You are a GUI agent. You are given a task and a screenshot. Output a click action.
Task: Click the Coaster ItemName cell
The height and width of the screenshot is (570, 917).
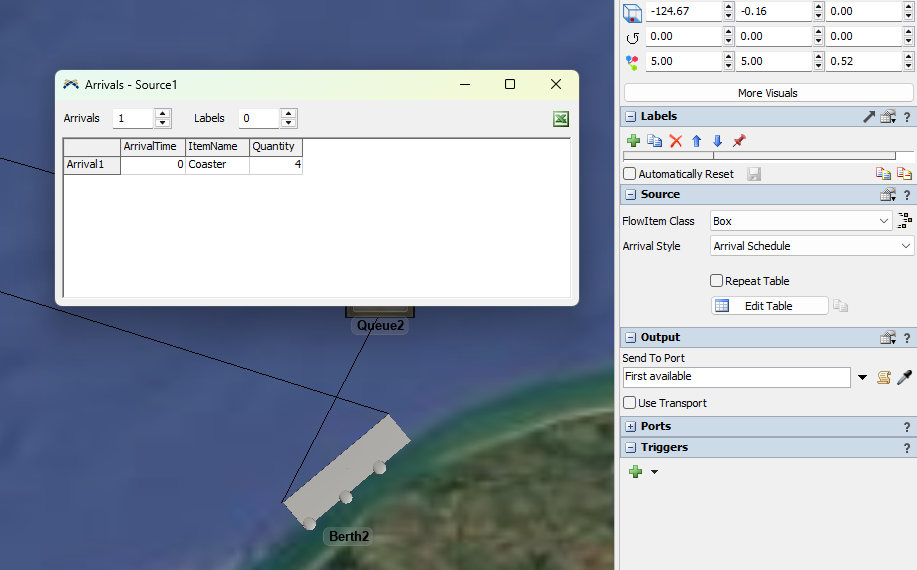[217, 165]
